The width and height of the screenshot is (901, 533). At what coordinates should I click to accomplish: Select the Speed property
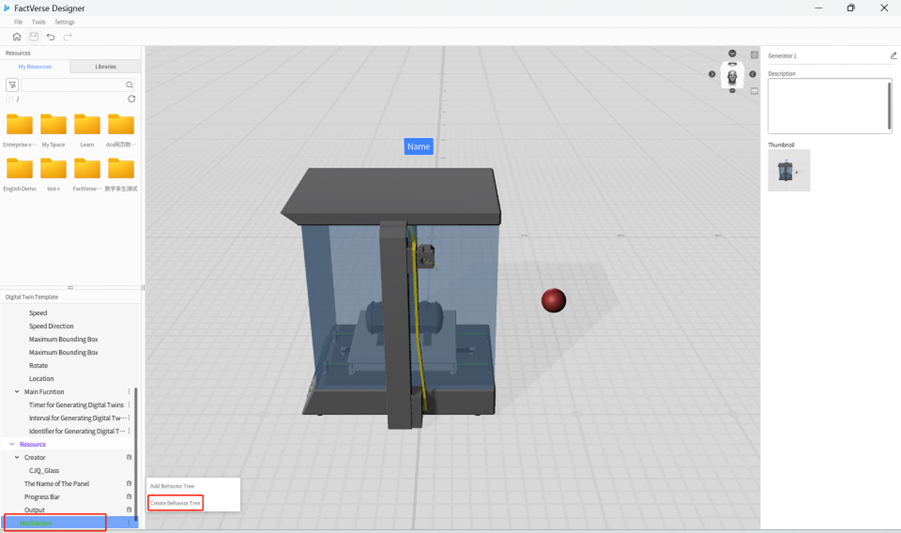tap(38, 313)
